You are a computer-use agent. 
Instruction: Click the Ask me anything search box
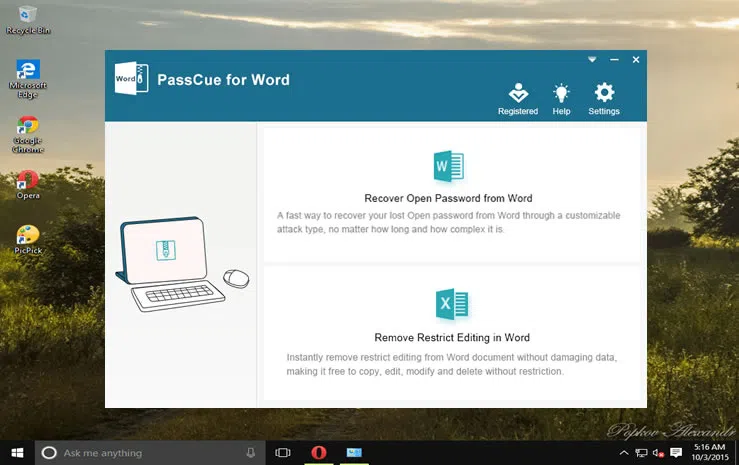(150, 453)
